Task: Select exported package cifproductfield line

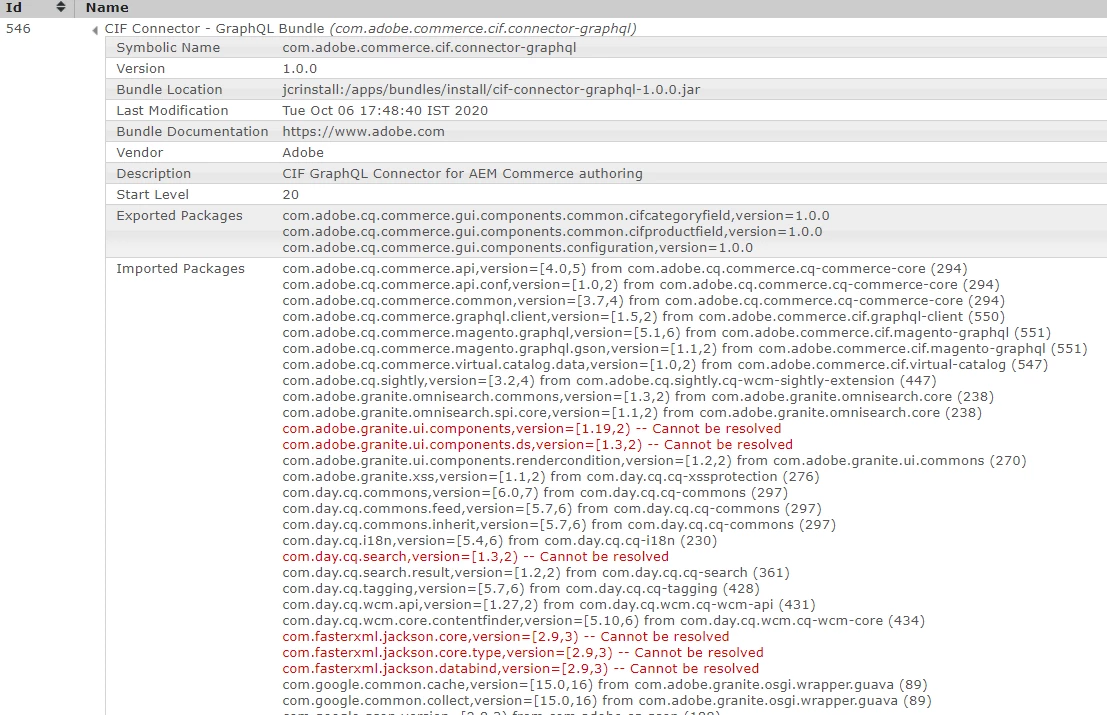Action: point(553,232)
